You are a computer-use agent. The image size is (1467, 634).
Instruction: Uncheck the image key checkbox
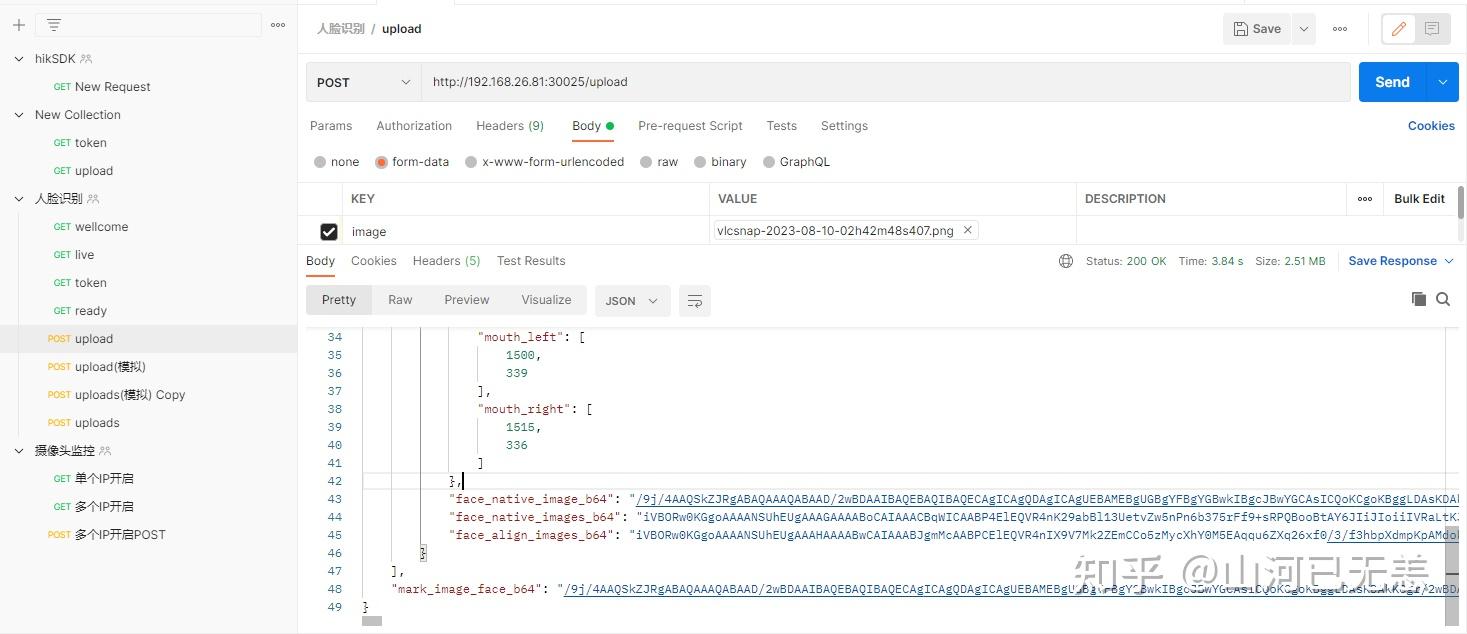(x=328, y=232)
